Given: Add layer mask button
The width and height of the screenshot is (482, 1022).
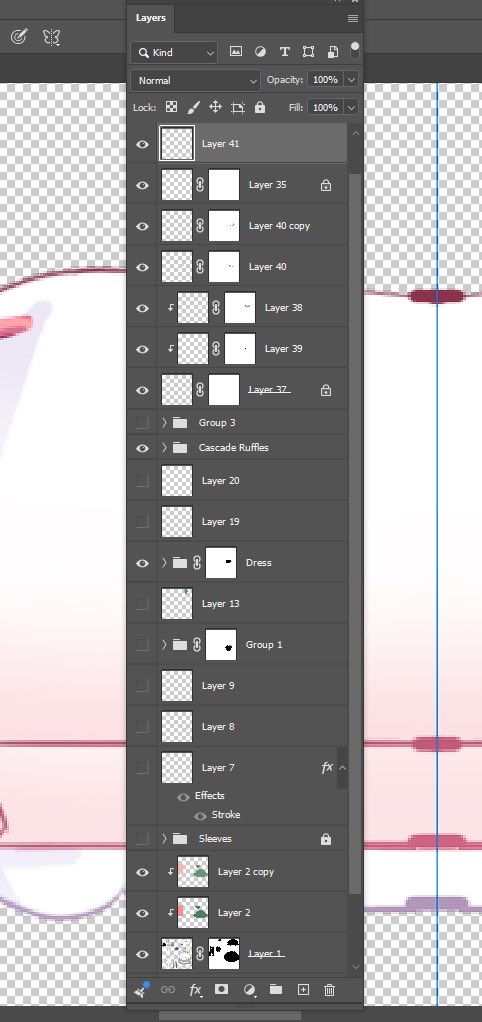Looking at the screenshot, I should click(221, 989).
